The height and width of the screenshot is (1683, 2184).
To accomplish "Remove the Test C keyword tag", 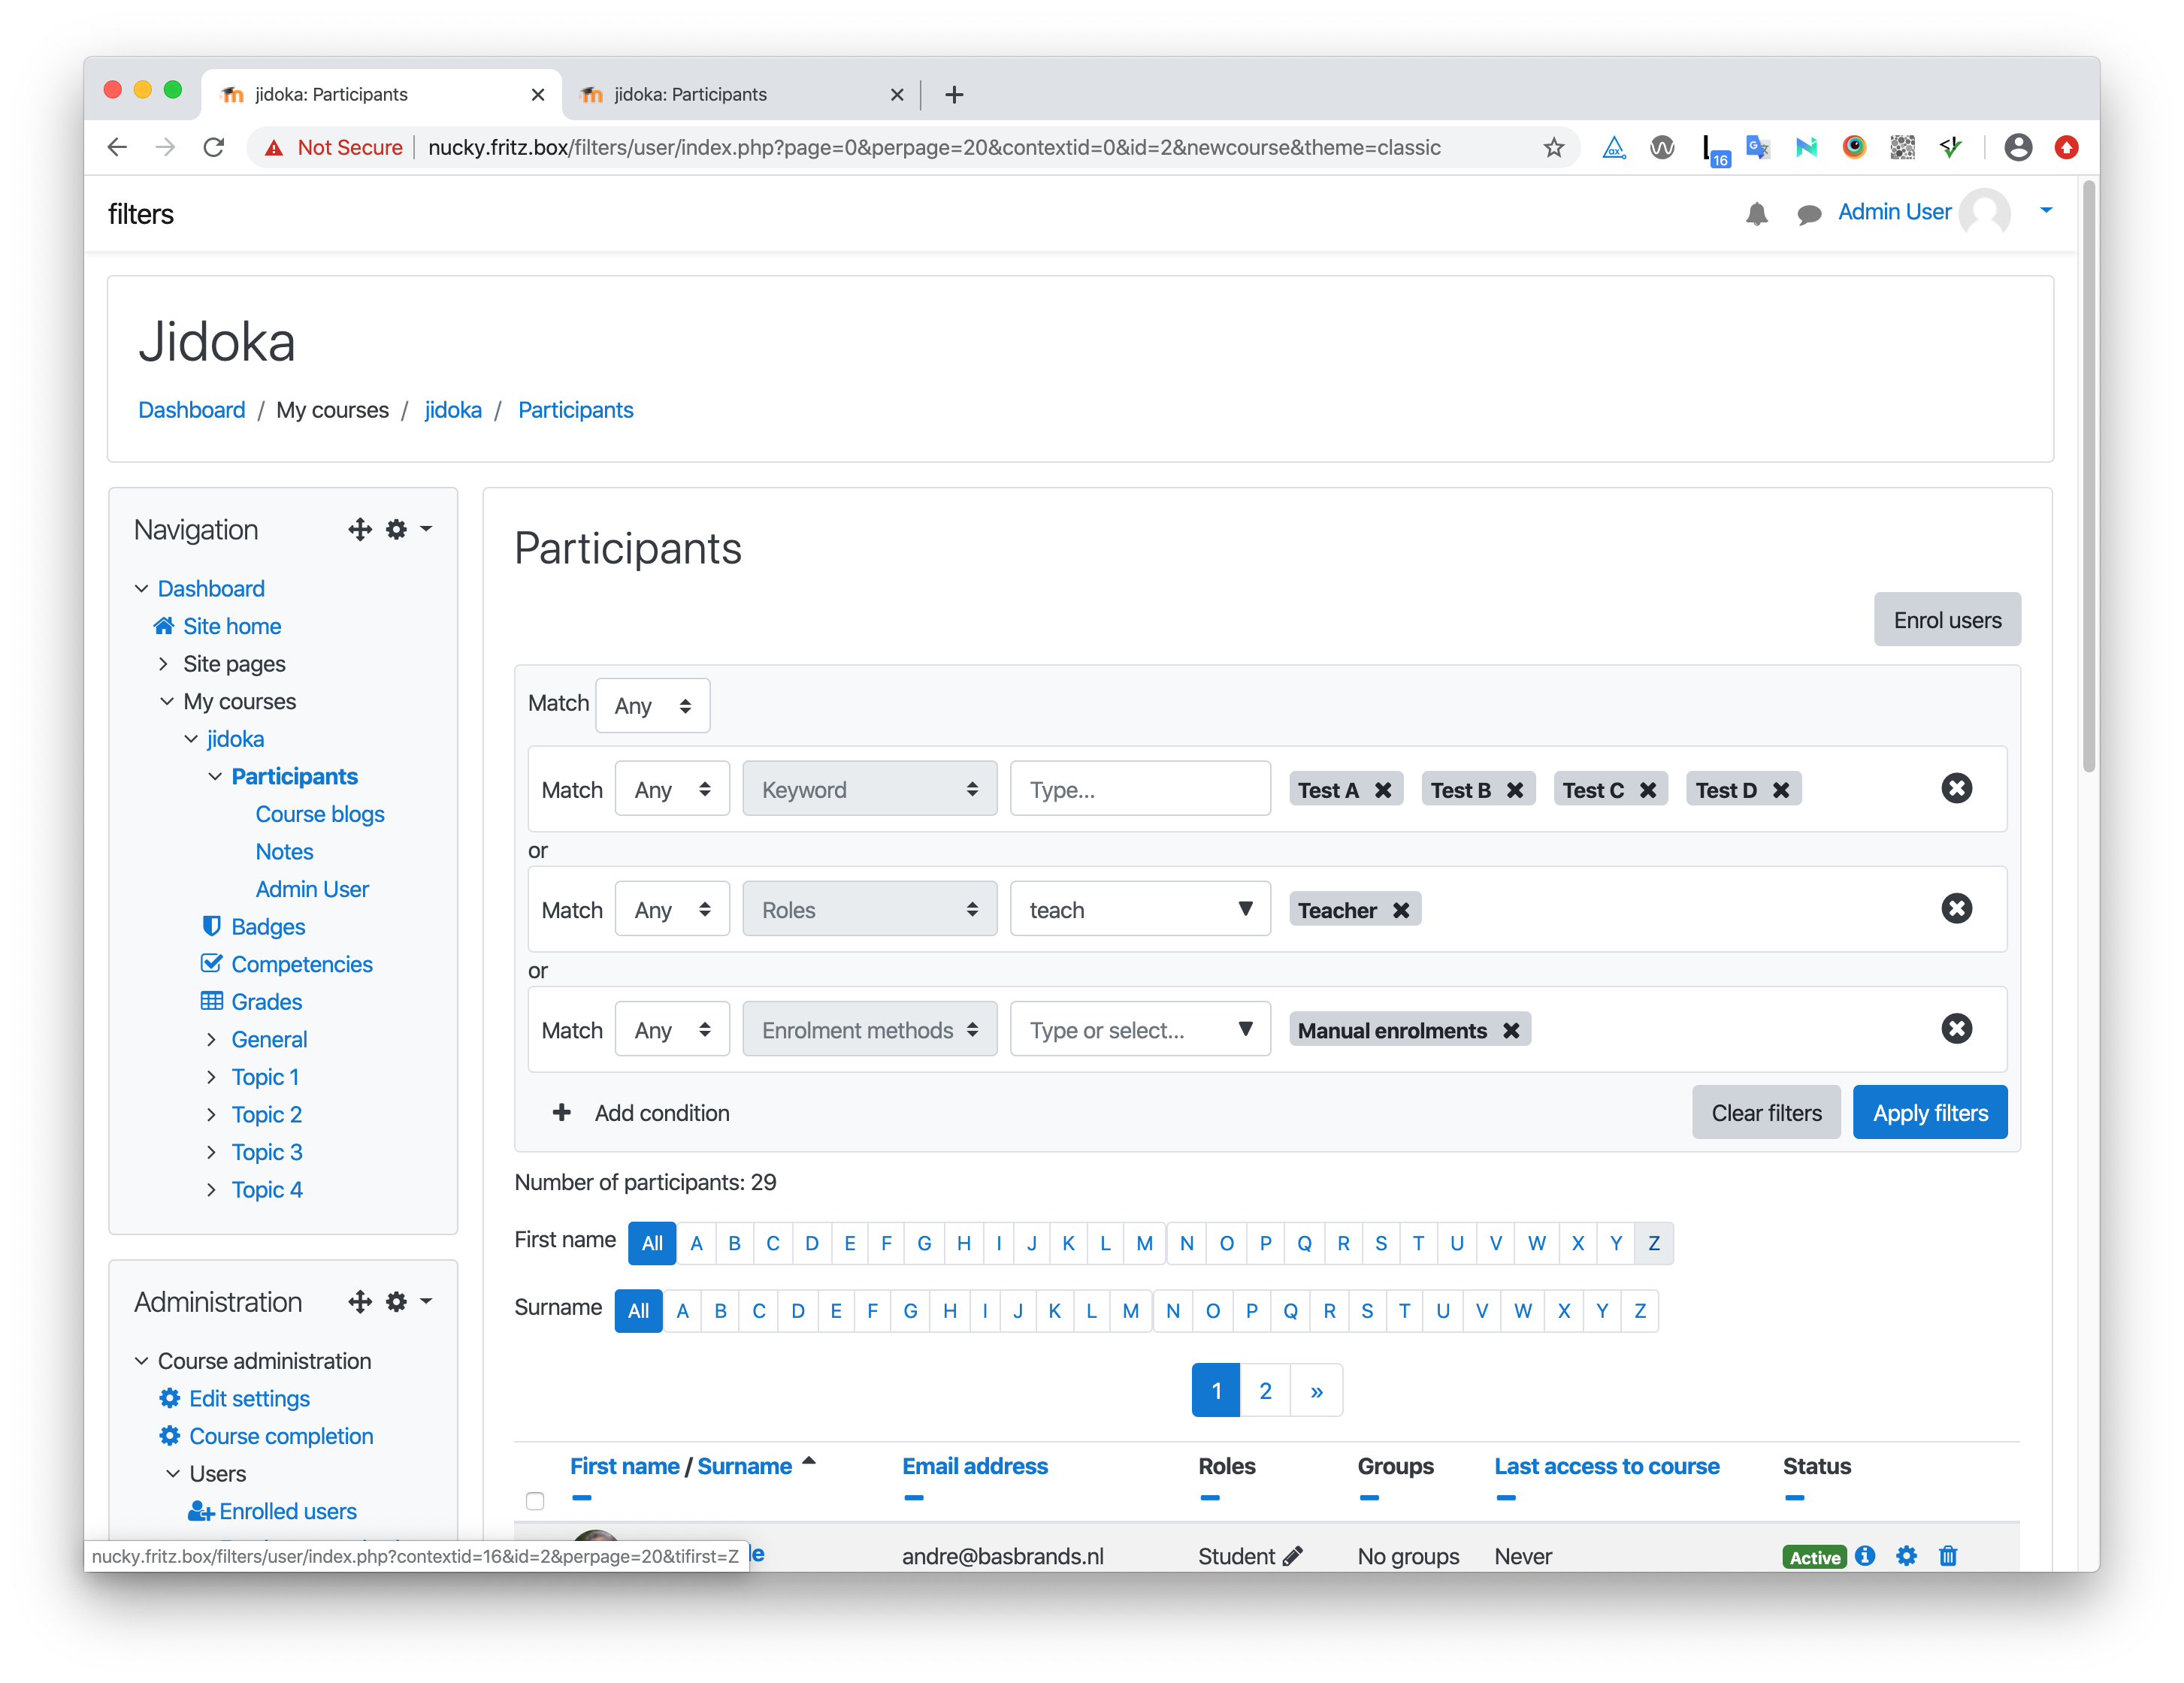I will click(x=1648, y=790).
